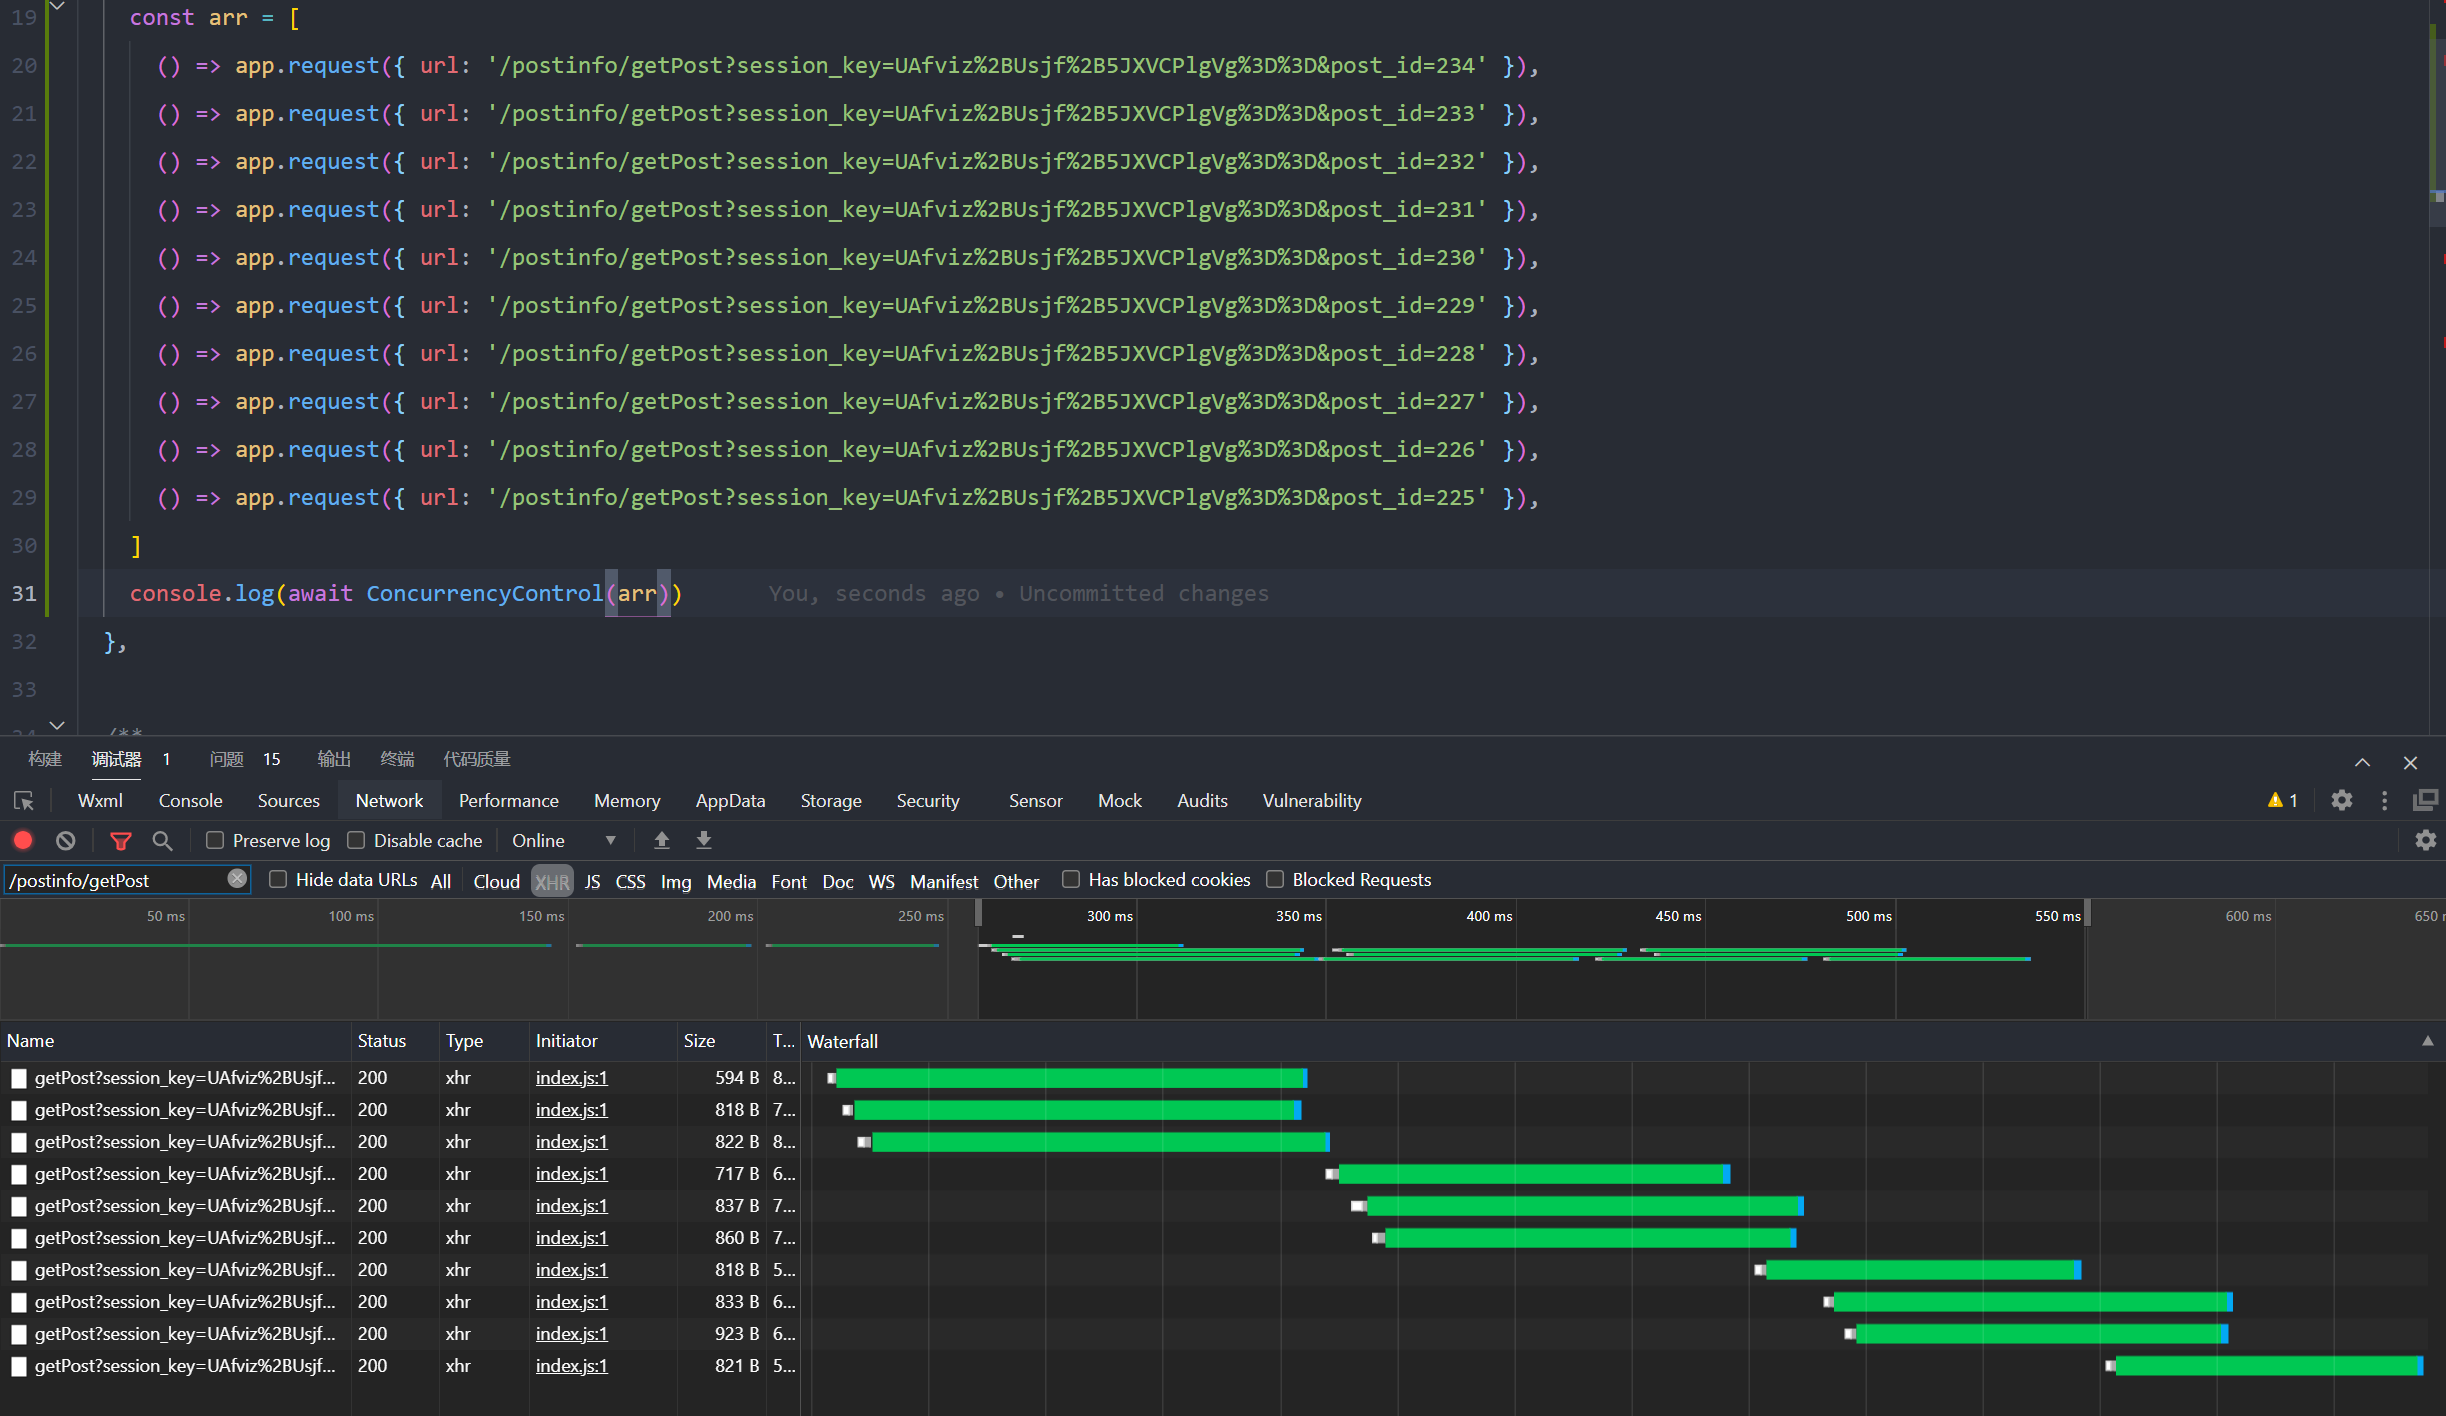The height and width of the screenshot is (1416, 2446).
Task: Collapse the code fold at line 19
Action: click(57, 8)
